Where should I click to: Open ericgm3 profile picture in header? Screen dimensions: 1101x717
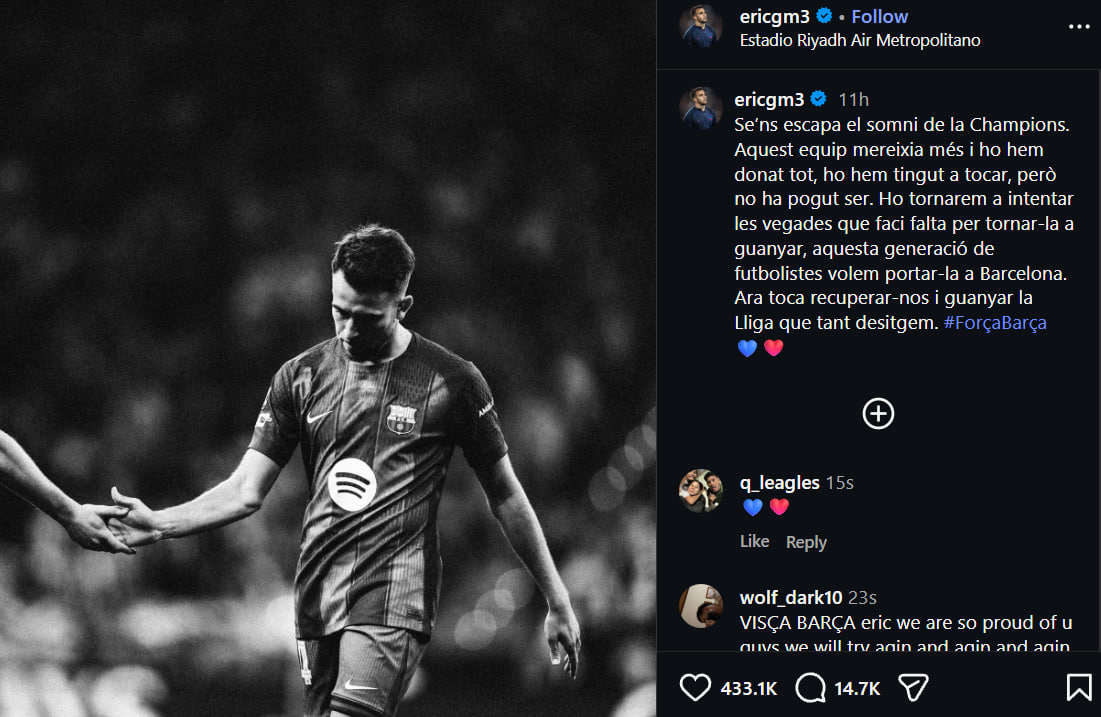click(x=700, y=26)
